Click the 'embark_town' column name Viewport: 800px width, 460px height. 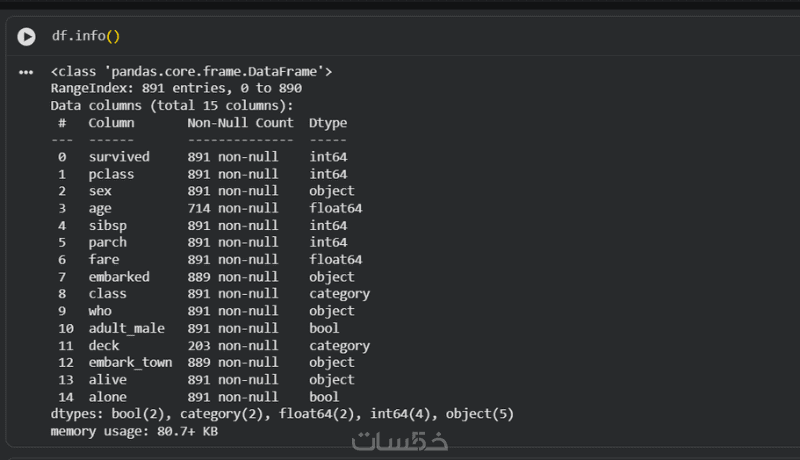coord(130,363)
